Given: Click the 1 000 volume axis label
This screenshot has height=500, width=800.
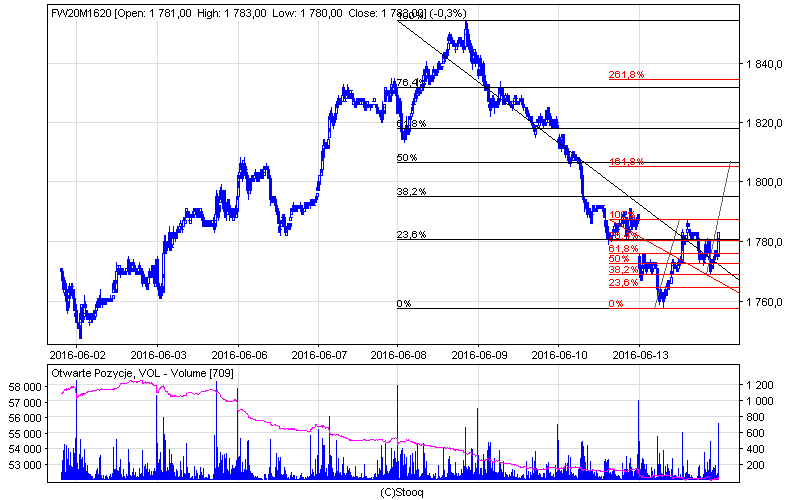Looking at the screenshot, I should [x=760, y=402].
